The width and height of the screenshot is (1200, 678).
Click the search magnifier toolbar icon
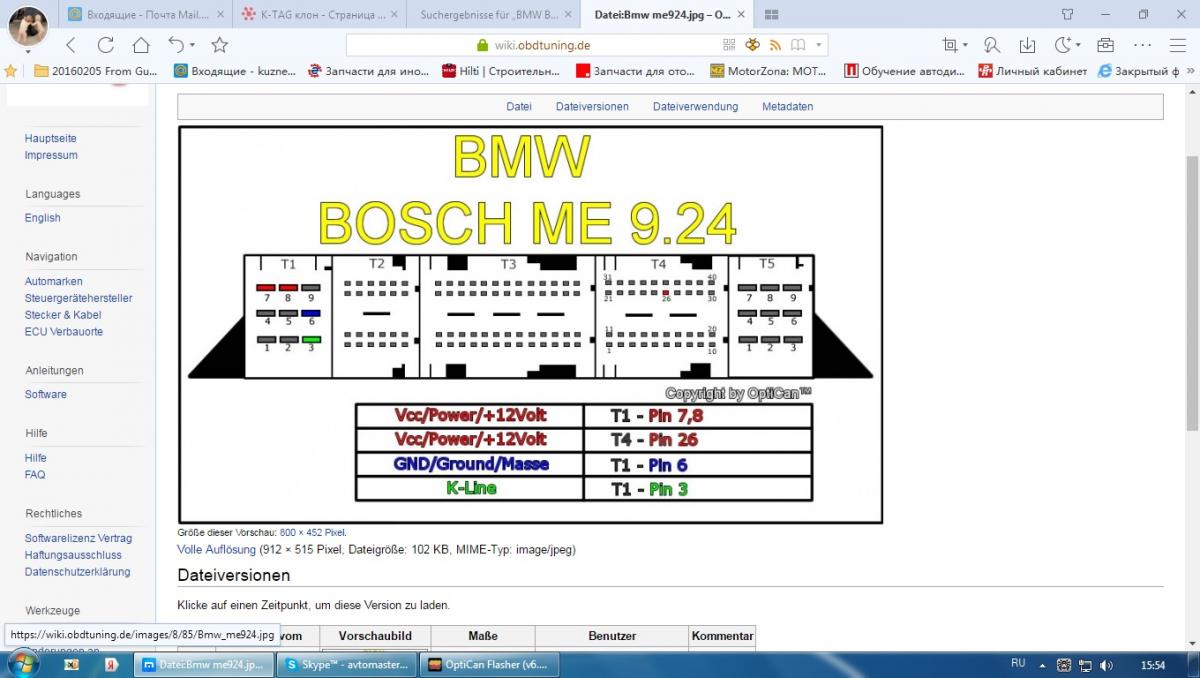point(991,45)
